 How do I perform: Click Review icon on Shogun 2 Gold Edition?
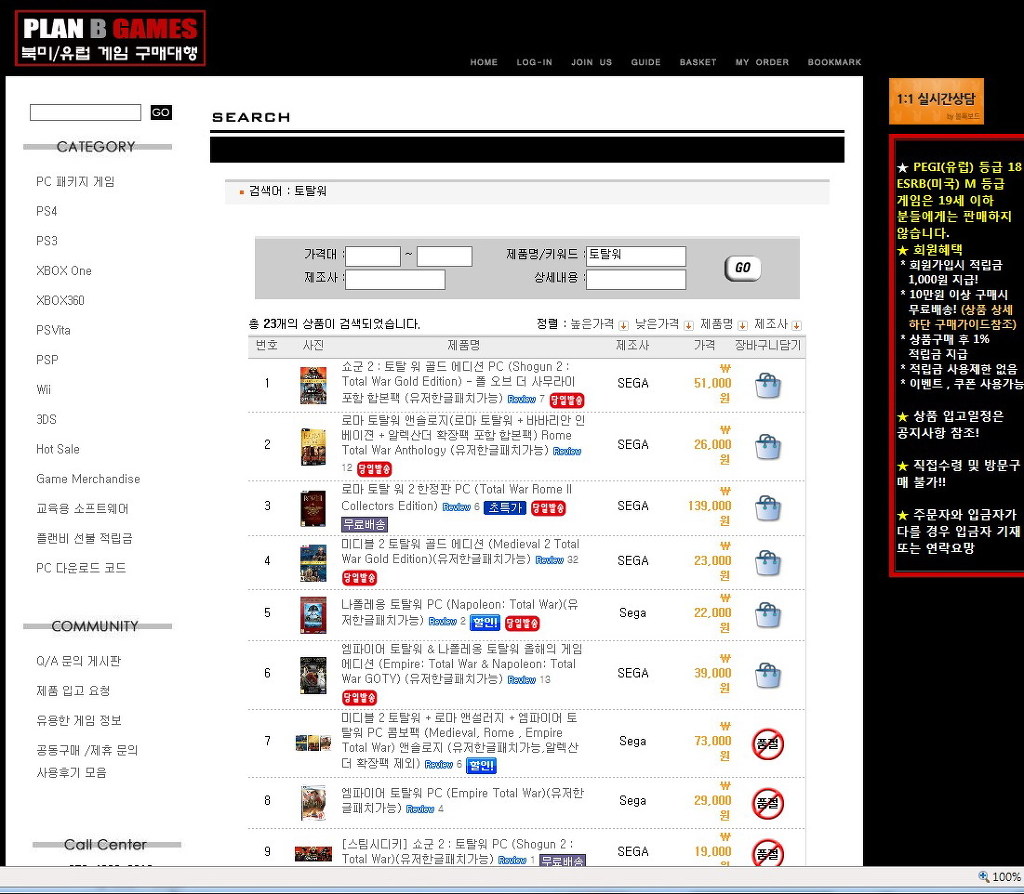(521, 399)
